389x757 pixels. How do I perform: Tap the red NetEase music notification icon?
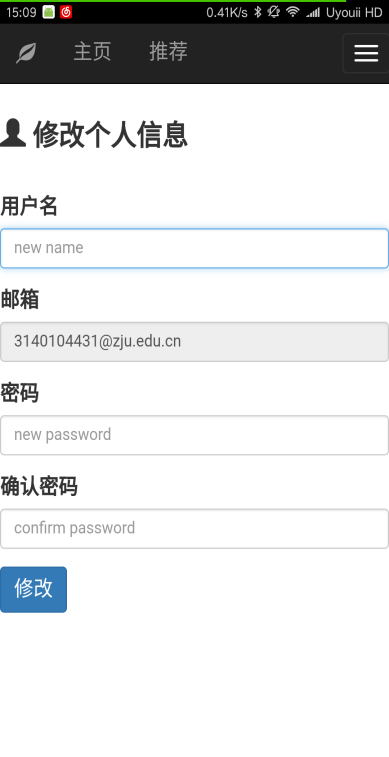(x=66, y=12)
